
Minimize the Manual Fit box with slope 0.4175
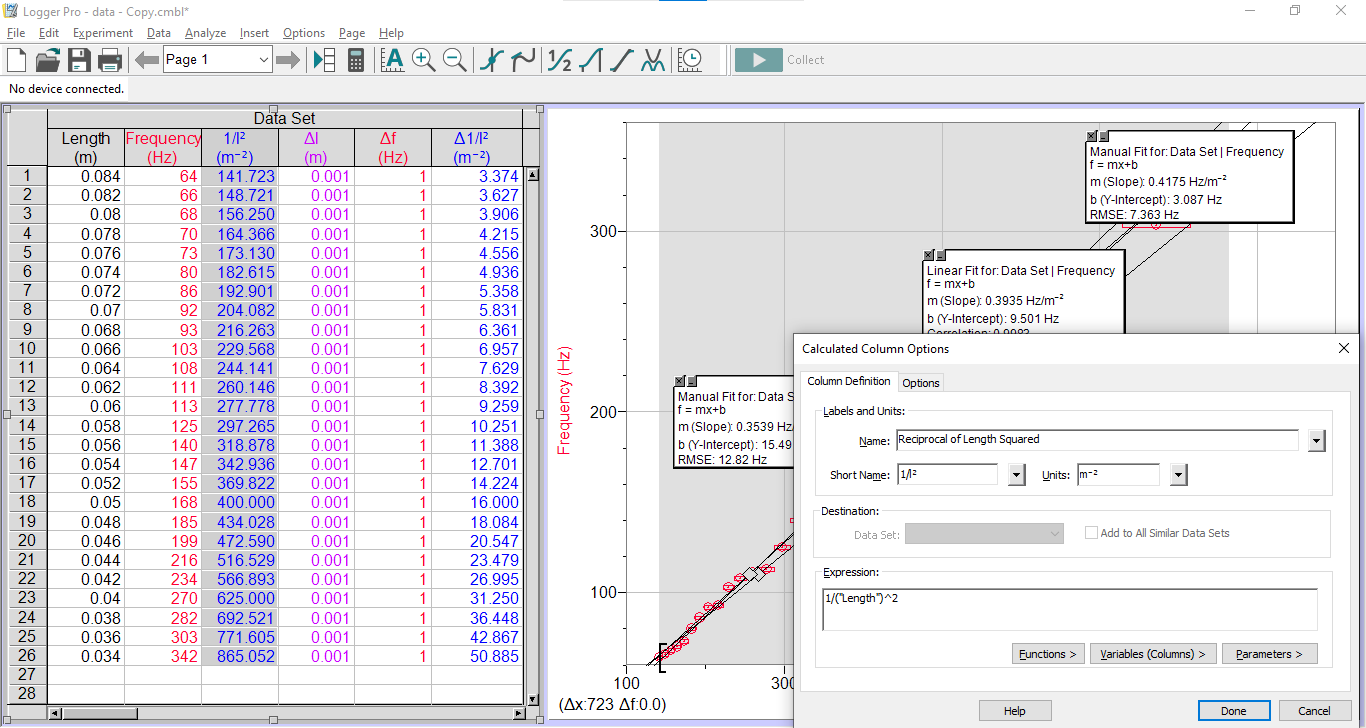pyautogui.click(x=1104, y=137)
